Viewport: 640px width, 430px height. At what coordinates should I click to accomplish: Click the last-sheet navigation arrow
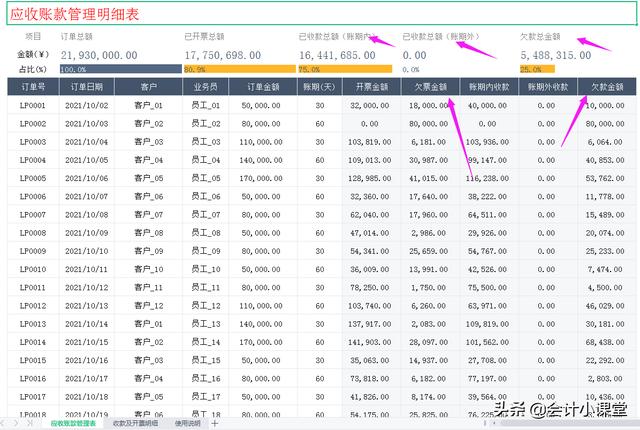pos(30,423)
